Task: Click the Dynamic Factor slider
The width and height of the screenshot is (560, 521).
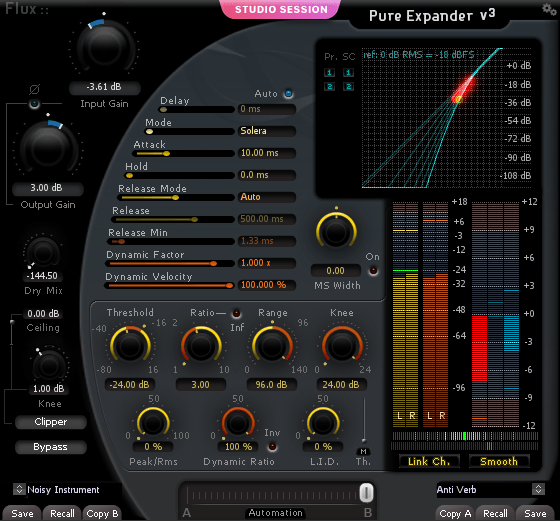Action: [170, 264]
